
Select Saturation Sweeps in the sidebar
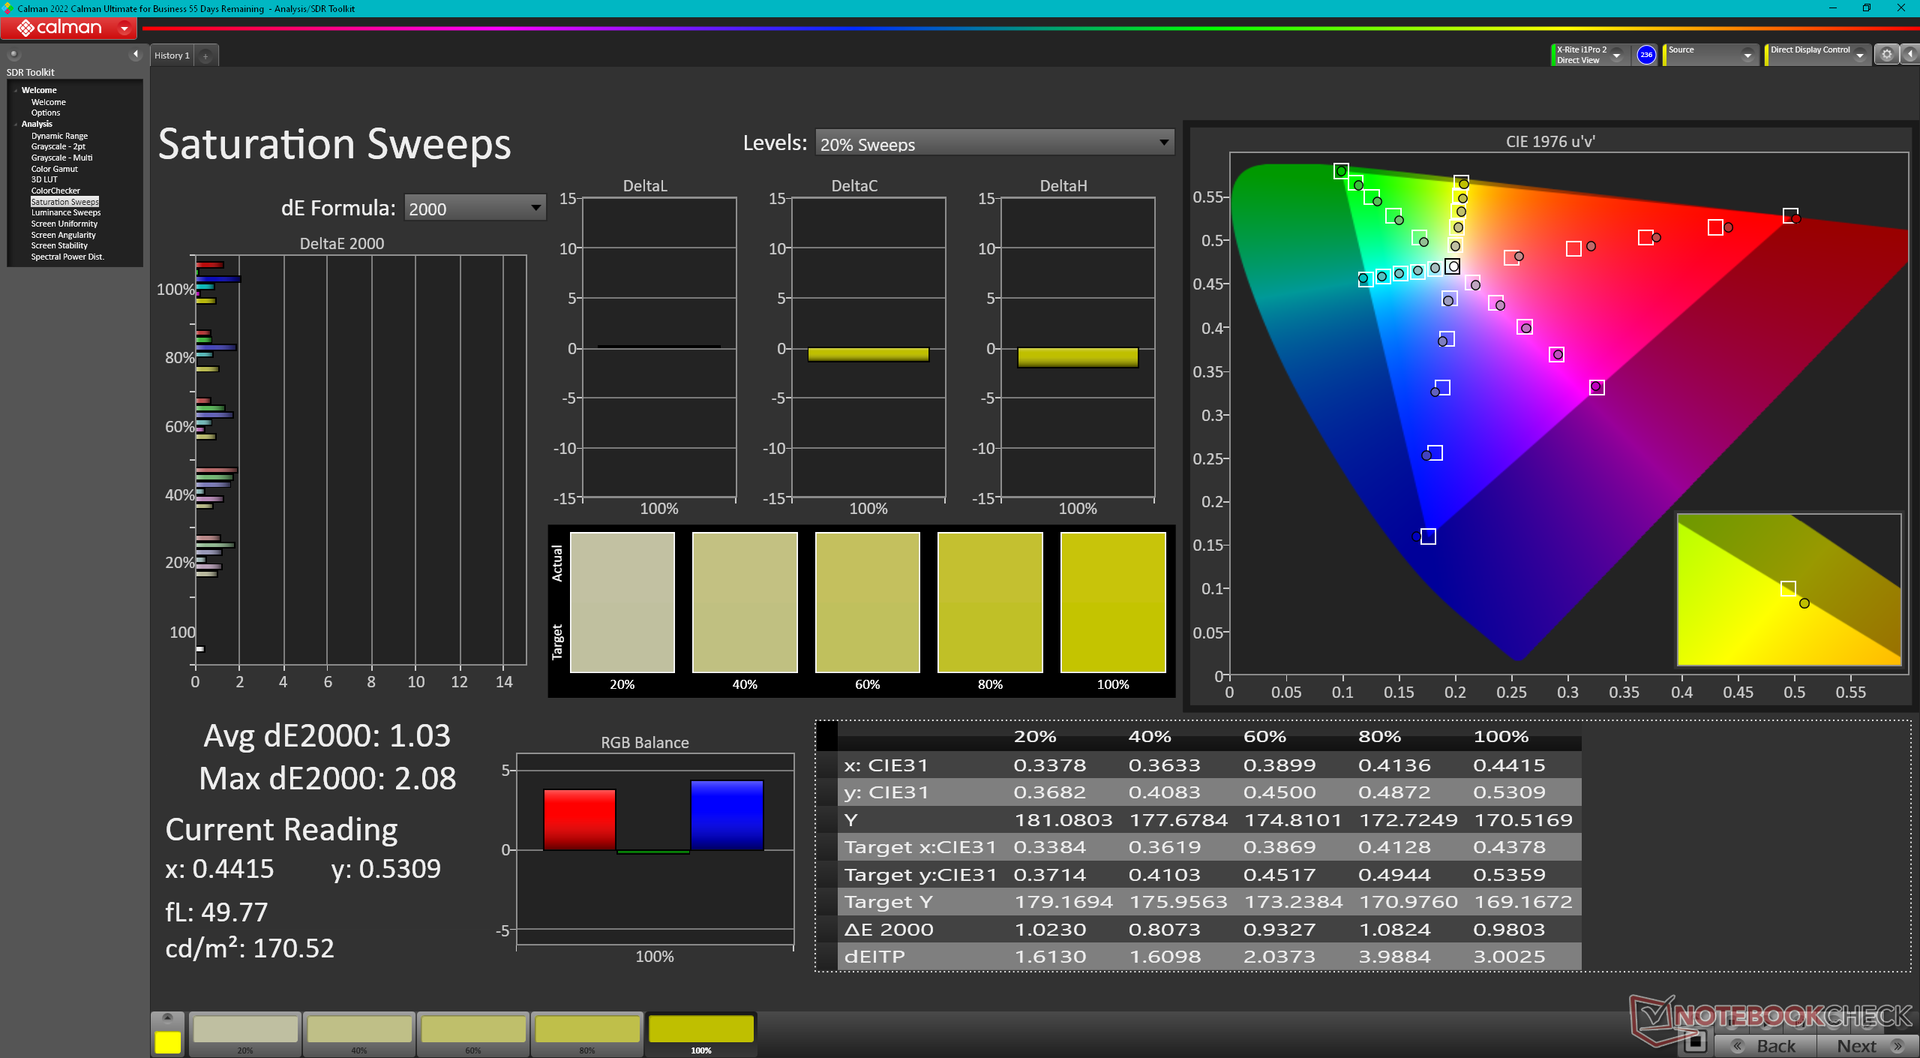(65, 202)
